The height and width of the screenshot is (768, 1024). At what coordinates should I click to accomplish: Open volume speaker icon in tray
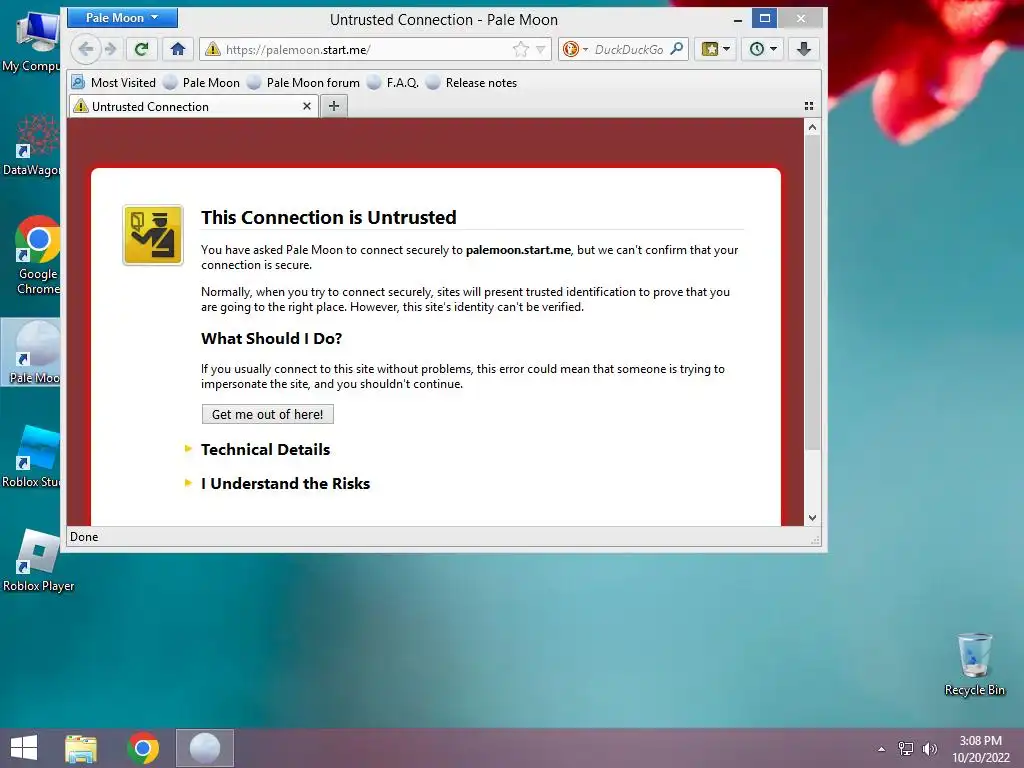coord(929,749)
